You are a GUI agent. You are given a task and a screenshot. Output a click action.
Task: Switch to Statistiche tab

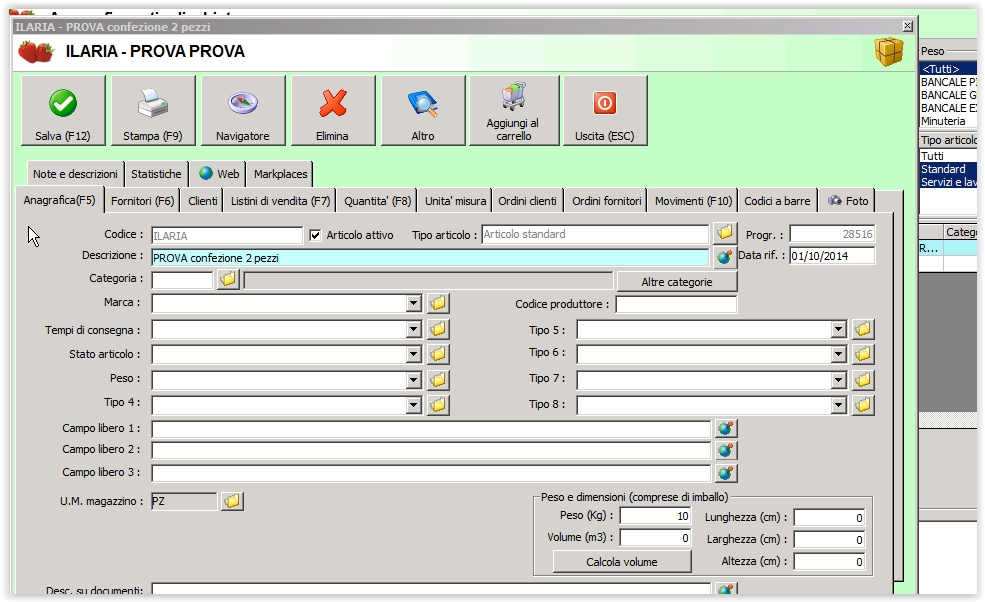(x=156, y=174)
